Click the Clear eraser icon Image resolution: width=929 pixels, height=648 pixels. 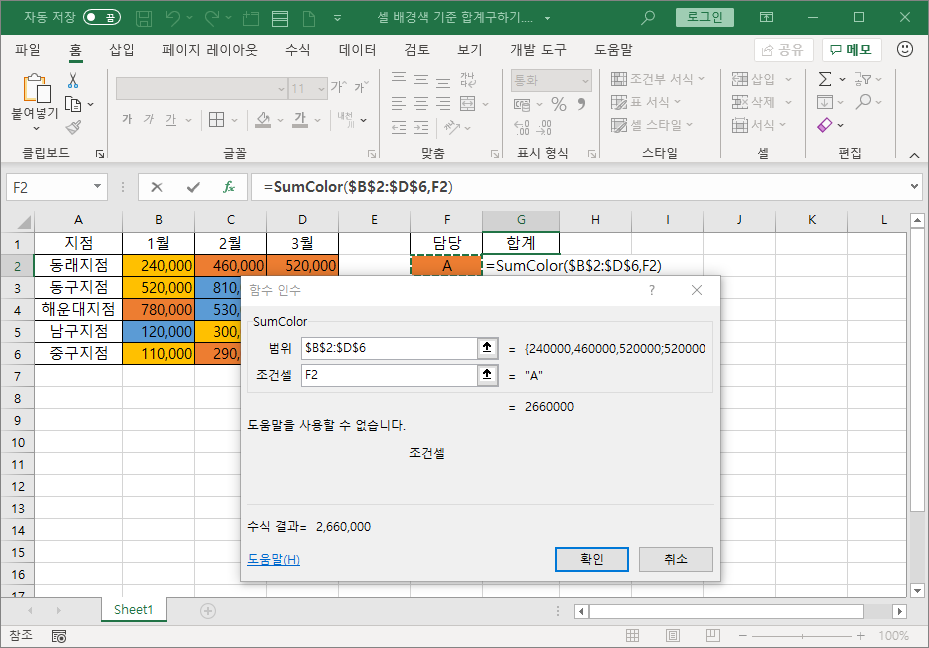coord(825,125)
